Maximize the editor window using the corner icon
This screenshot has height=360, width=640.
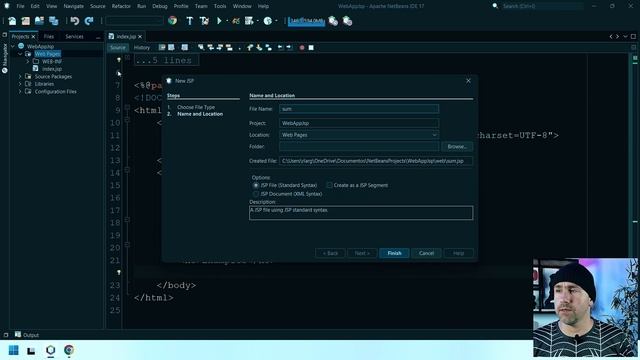[x=633, y=36]
